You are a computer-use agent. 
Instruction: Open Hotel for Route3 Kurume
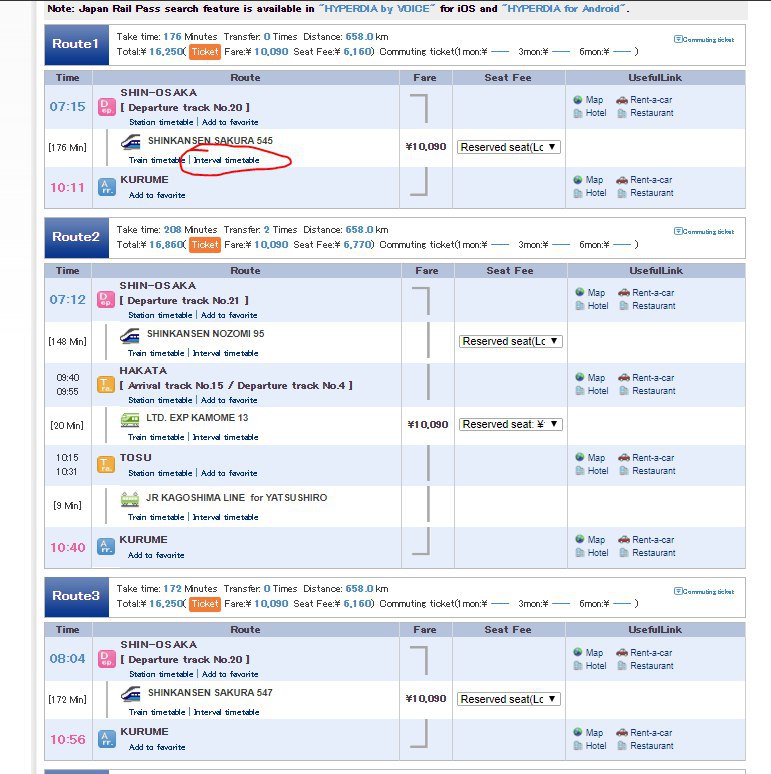pos(590,746)
